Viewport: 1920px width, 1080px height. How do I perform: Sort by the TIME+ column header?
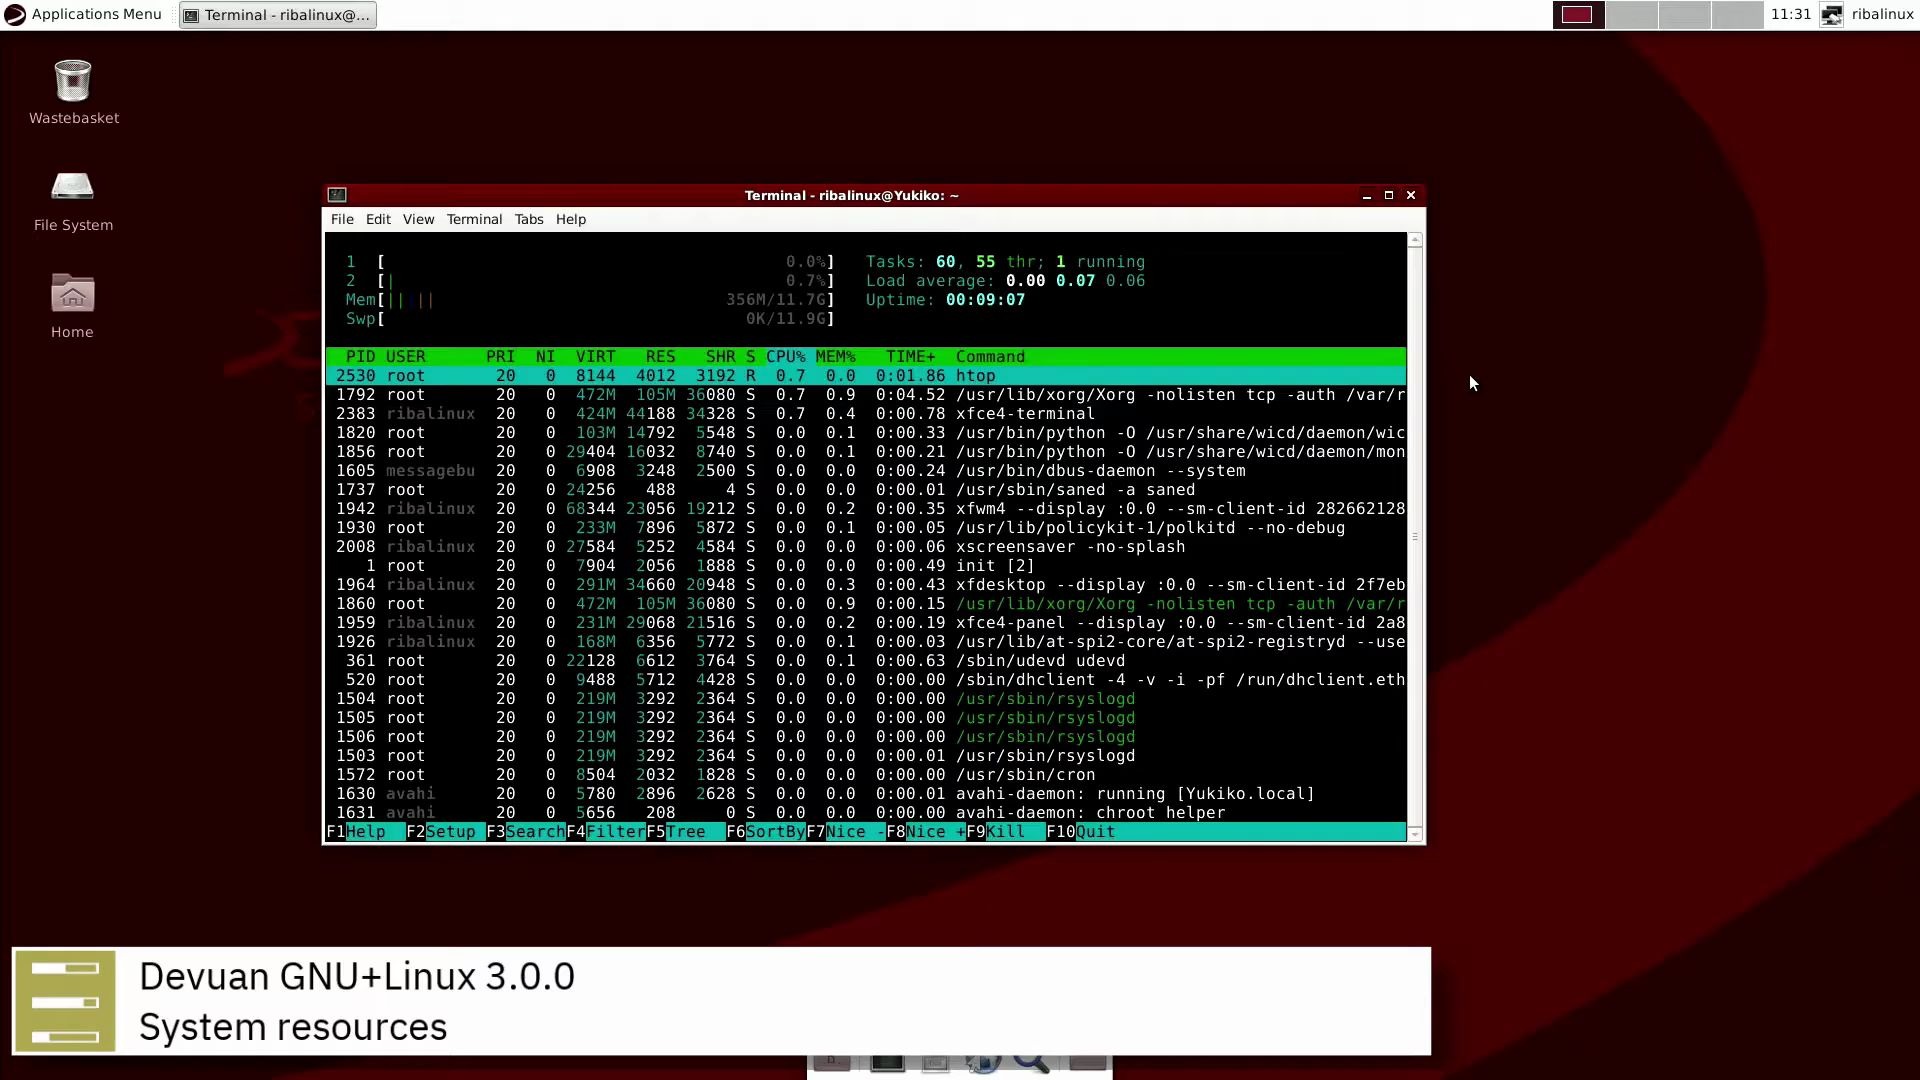[x=911, y=357]
